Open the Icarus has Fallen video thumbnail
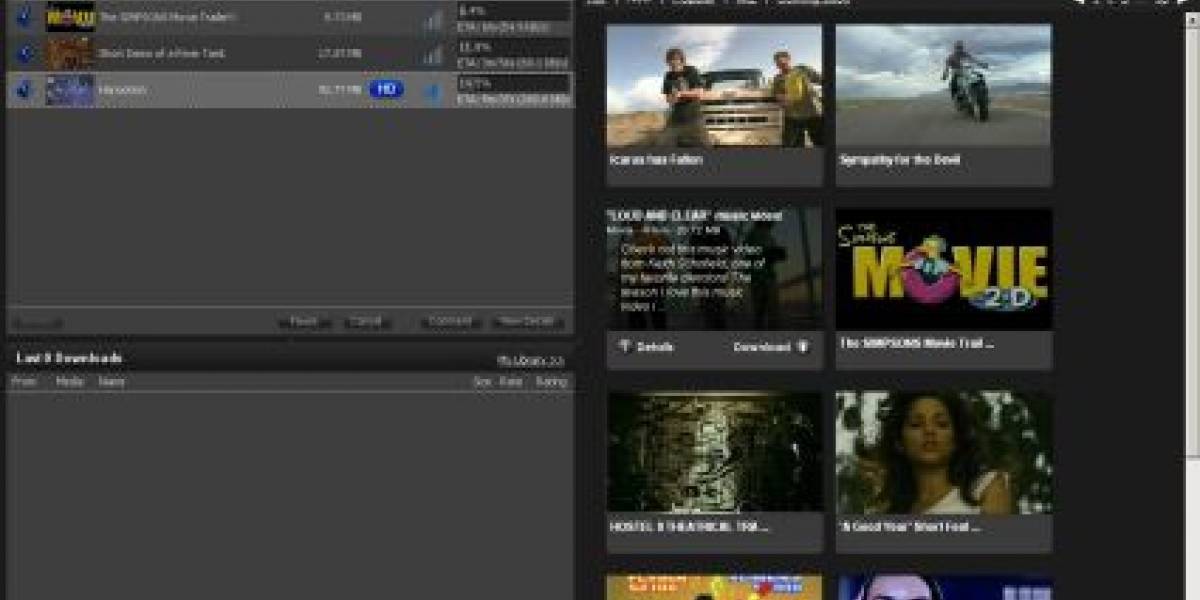 click(x=714, y=86)
